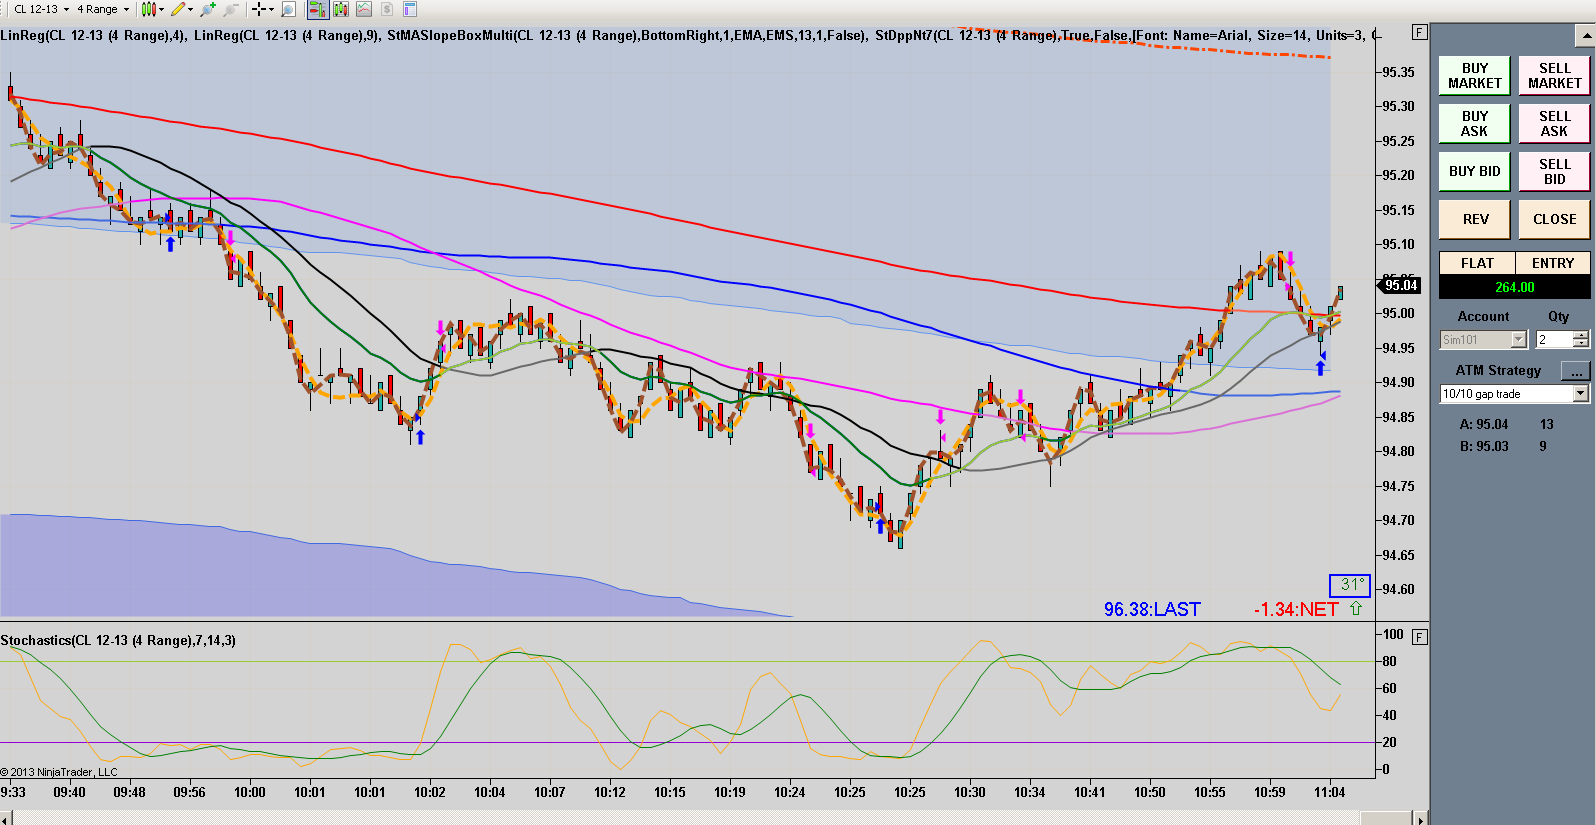The width and height of the screenshot is (1596, 825).
Task: Decrease quantity with the Qty down arrow
Action: (1582, 344)
